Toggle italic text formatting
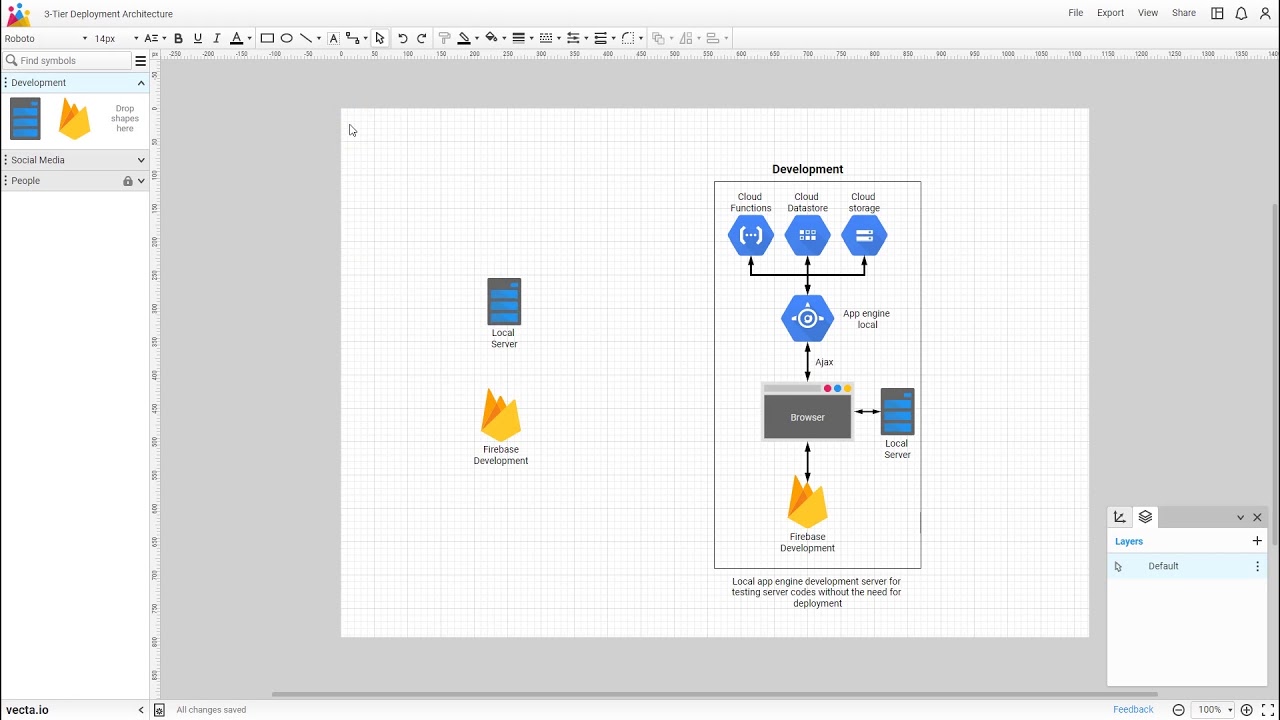Screen dimensions: 1280x720 (216, 38)
